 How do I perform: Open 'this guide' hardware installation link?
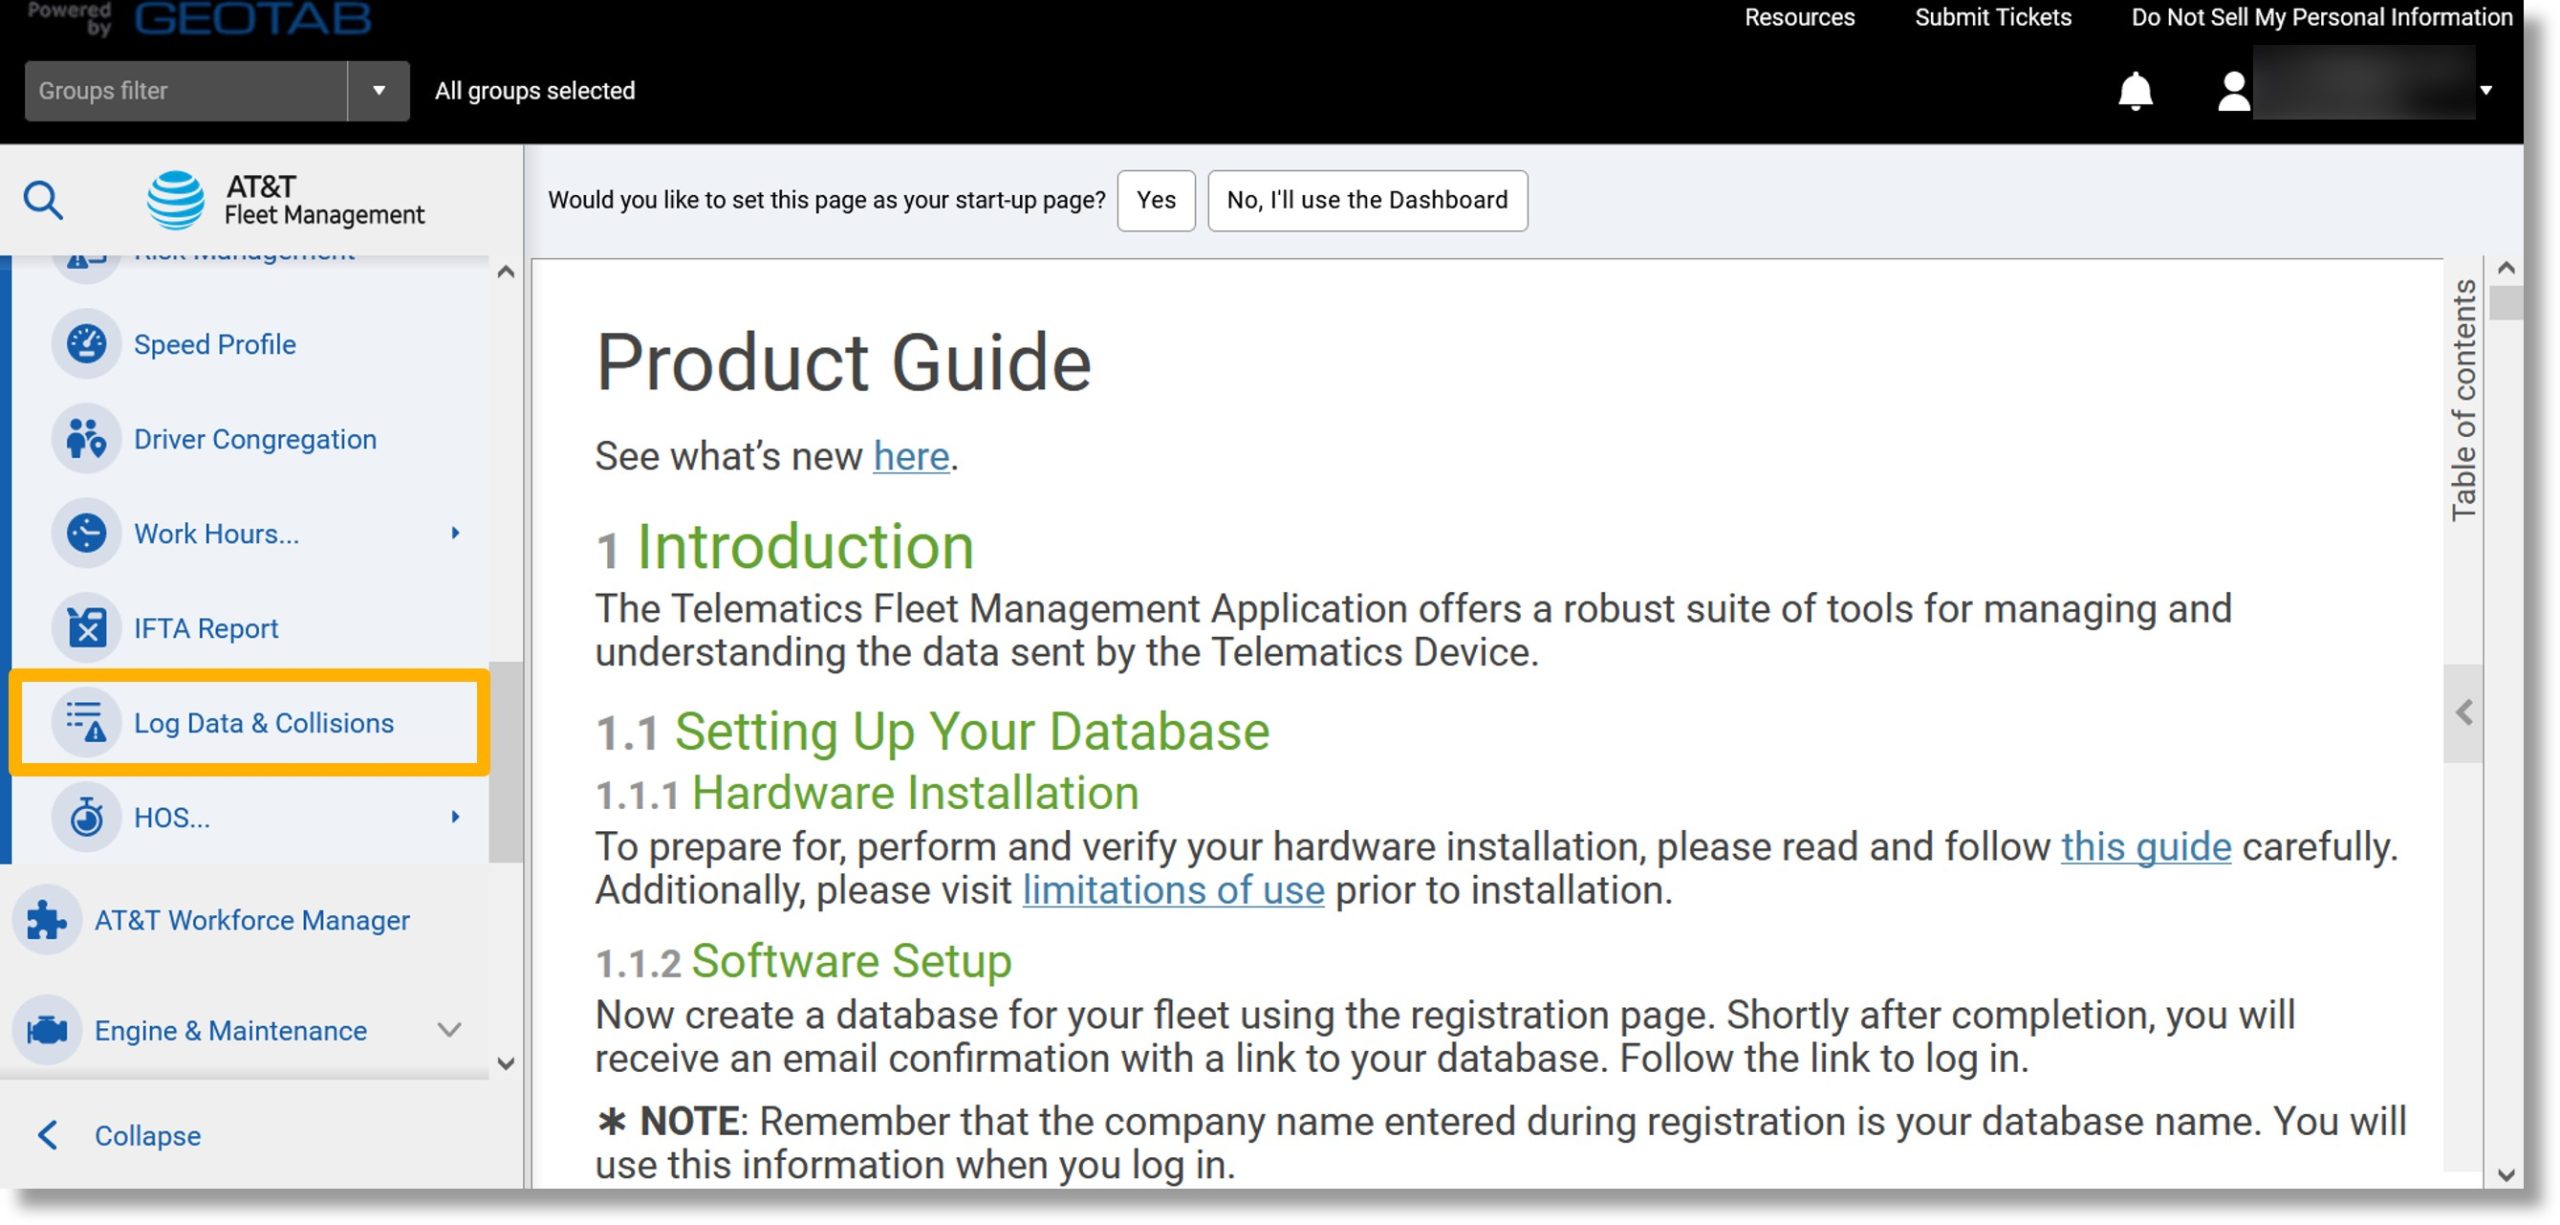tap(2145, 846)
